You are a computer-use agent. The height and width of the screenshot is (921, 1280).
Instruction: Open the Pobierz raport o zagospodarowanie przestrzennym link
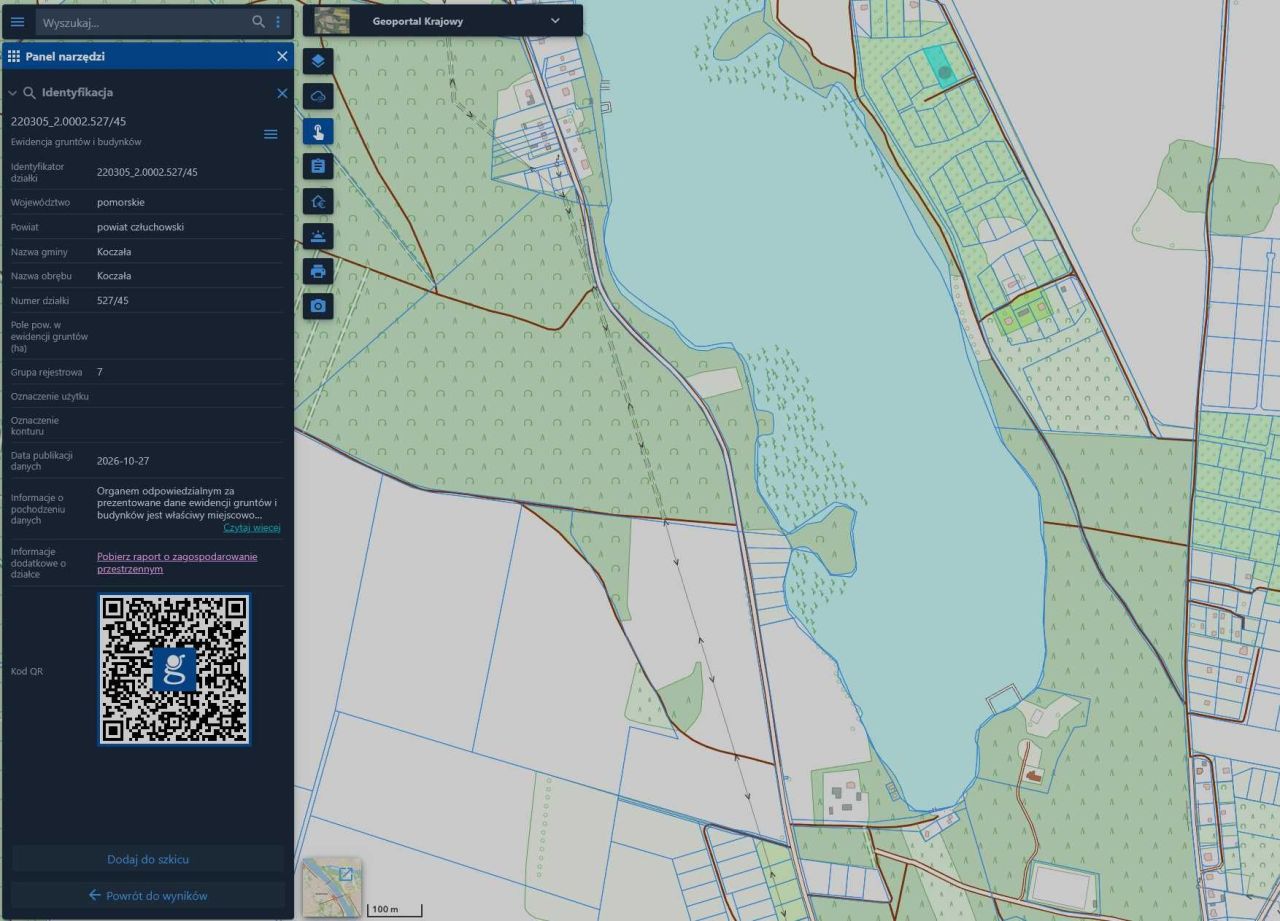(177, 562)
